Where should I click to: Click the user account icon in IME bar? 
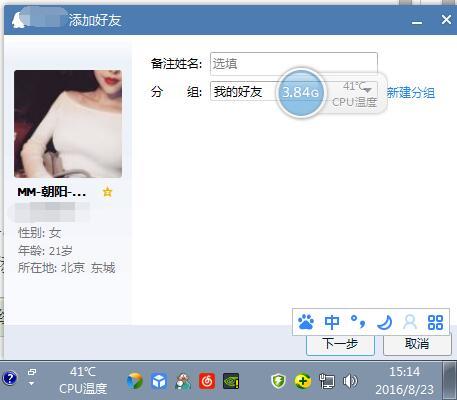tap(410, 322)
